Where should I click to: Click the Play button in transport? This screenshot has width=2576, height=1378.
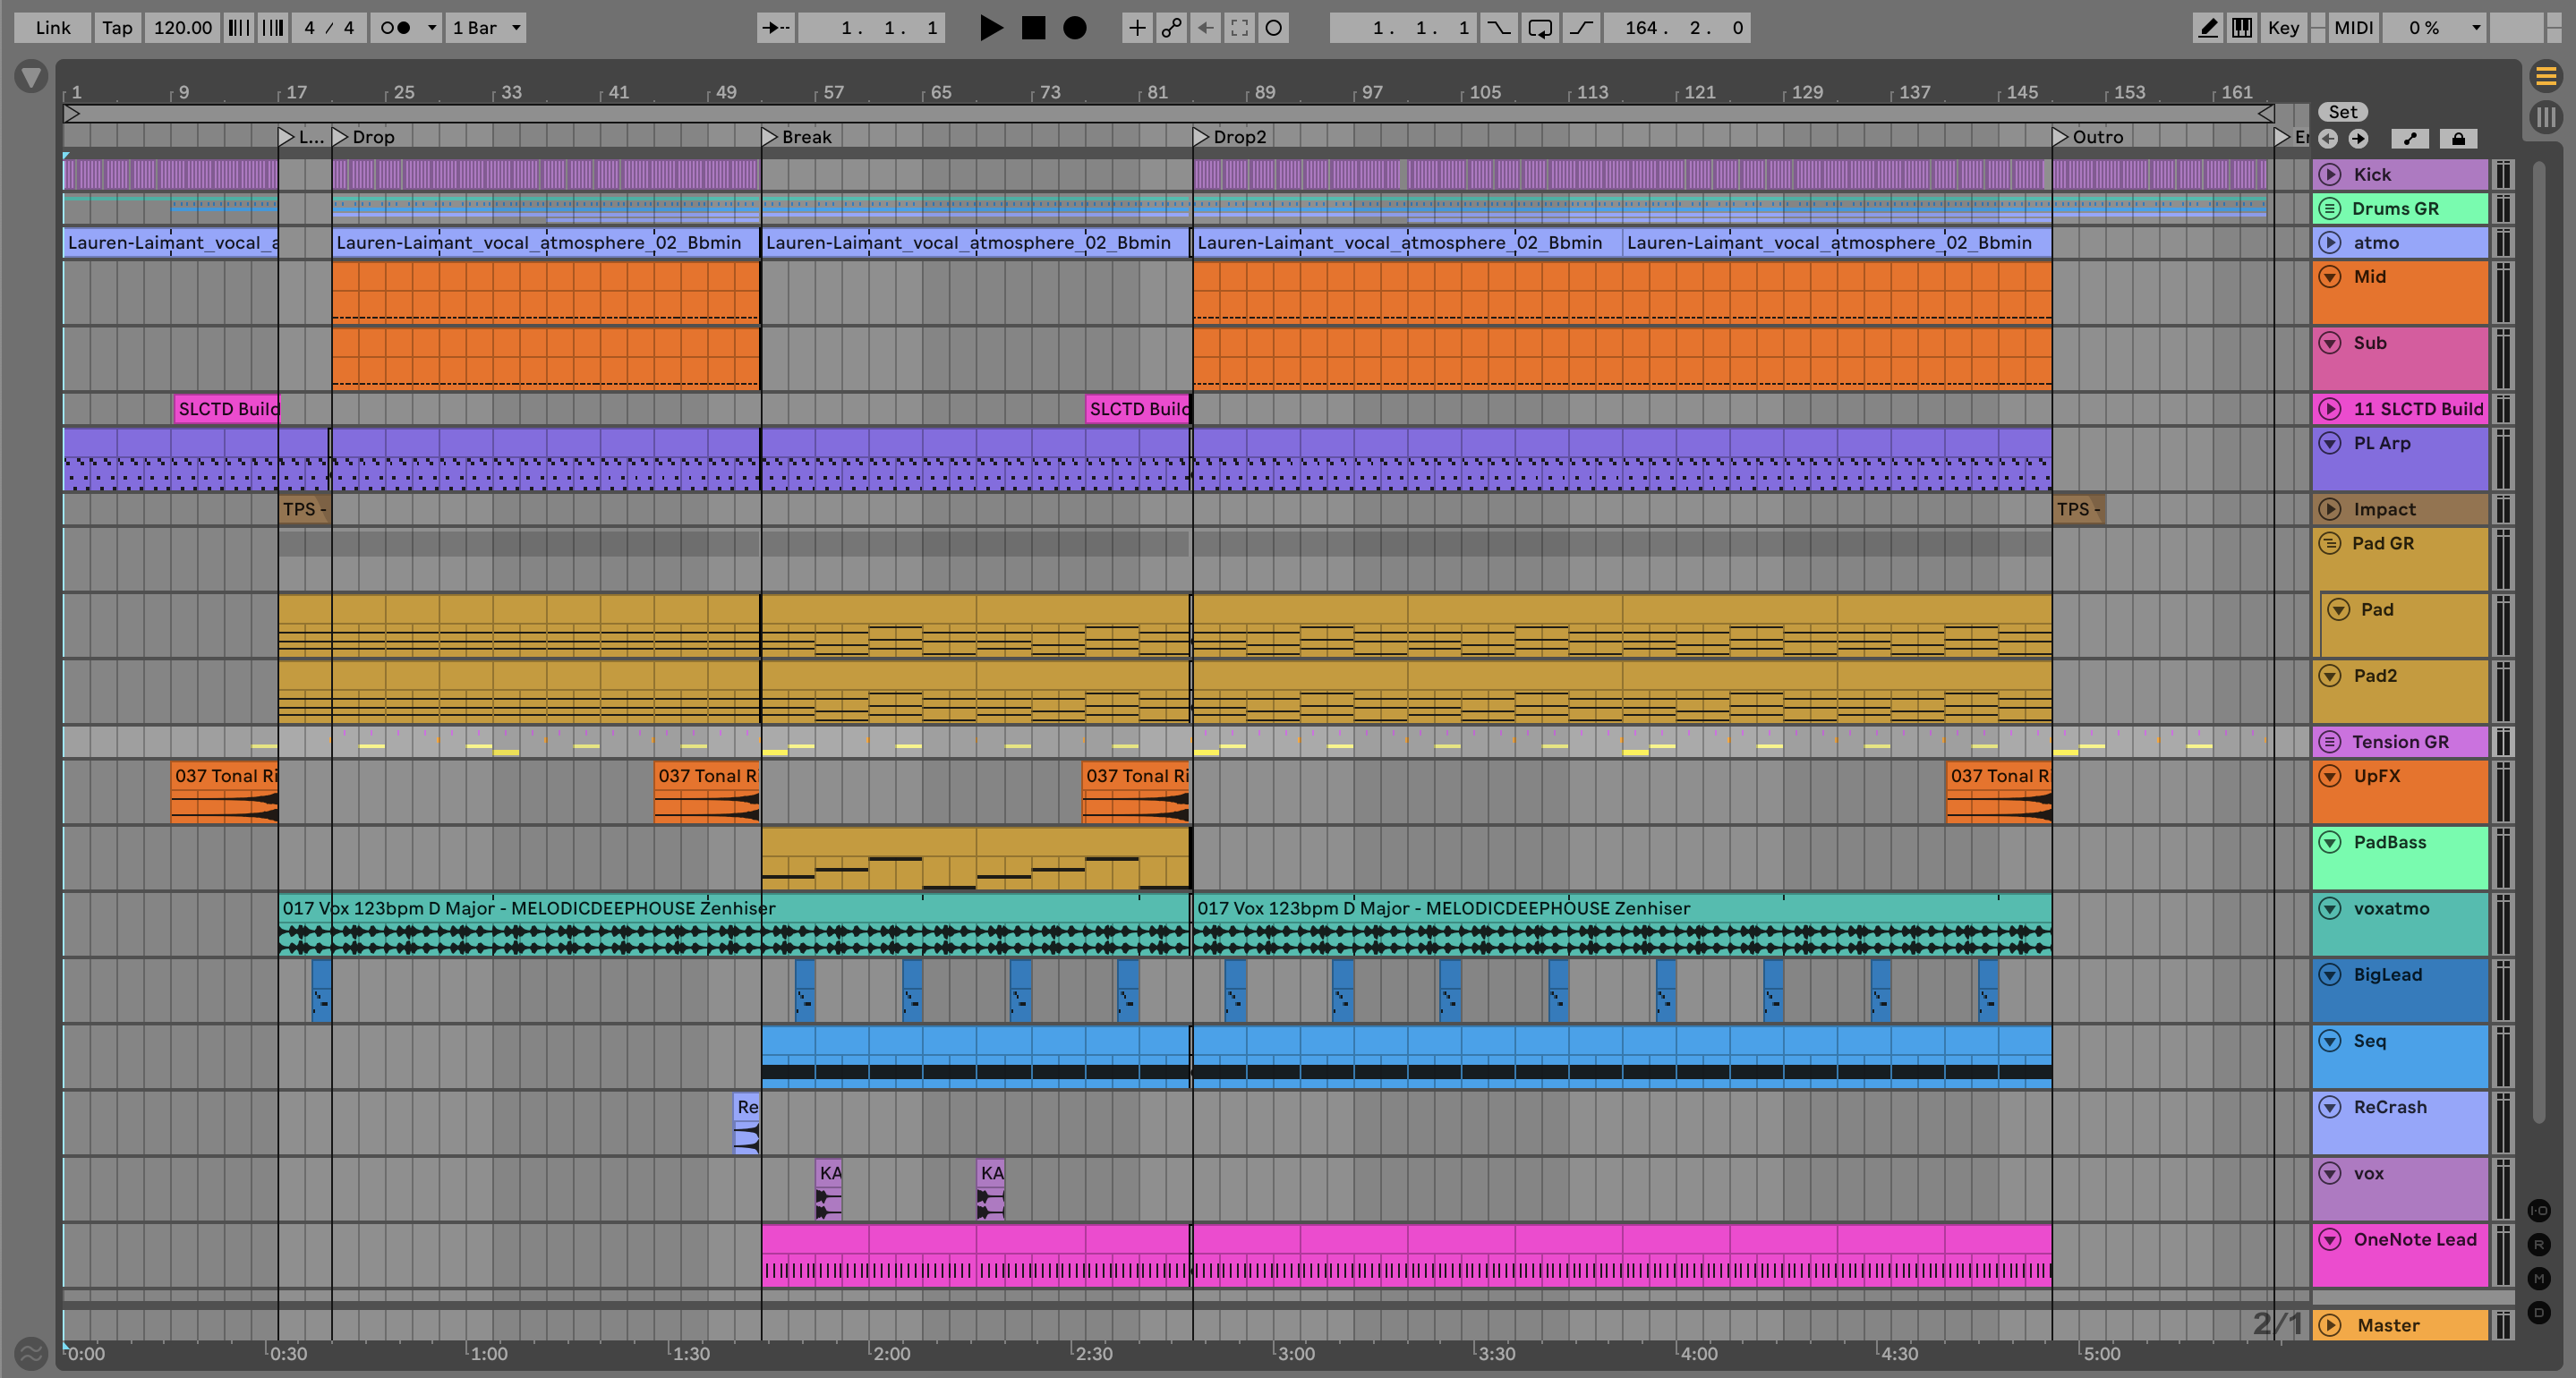click(990, 28)
